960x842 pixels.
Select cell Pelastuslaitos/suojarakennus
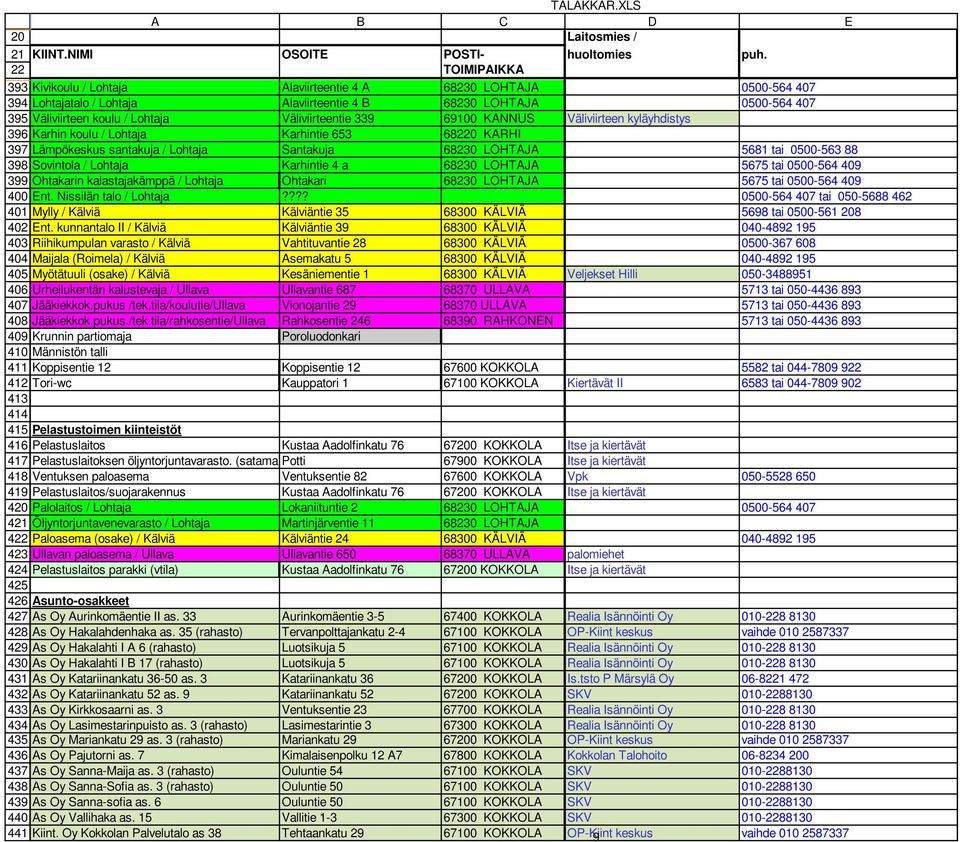click(155, 492)
